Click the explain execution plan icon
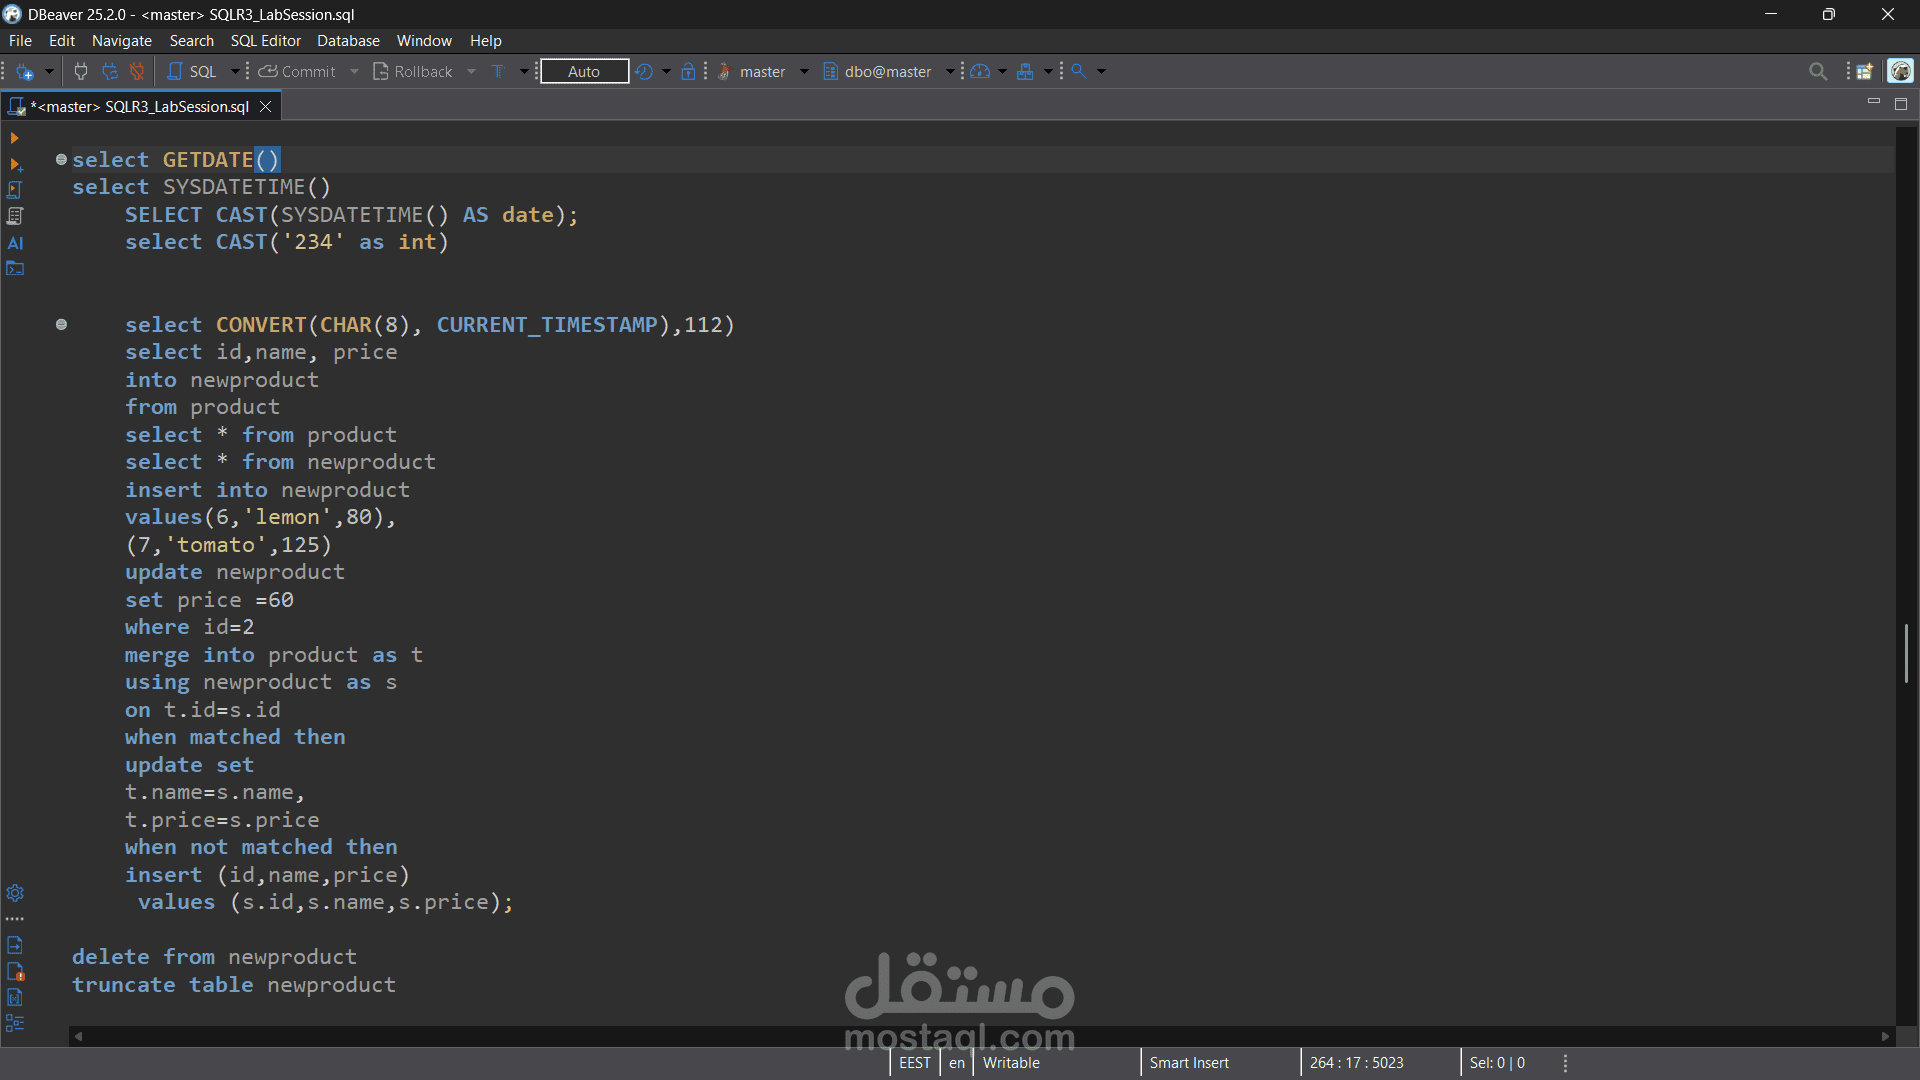This screenshot has height=1080, width=1920. click(x=15, y=216)
